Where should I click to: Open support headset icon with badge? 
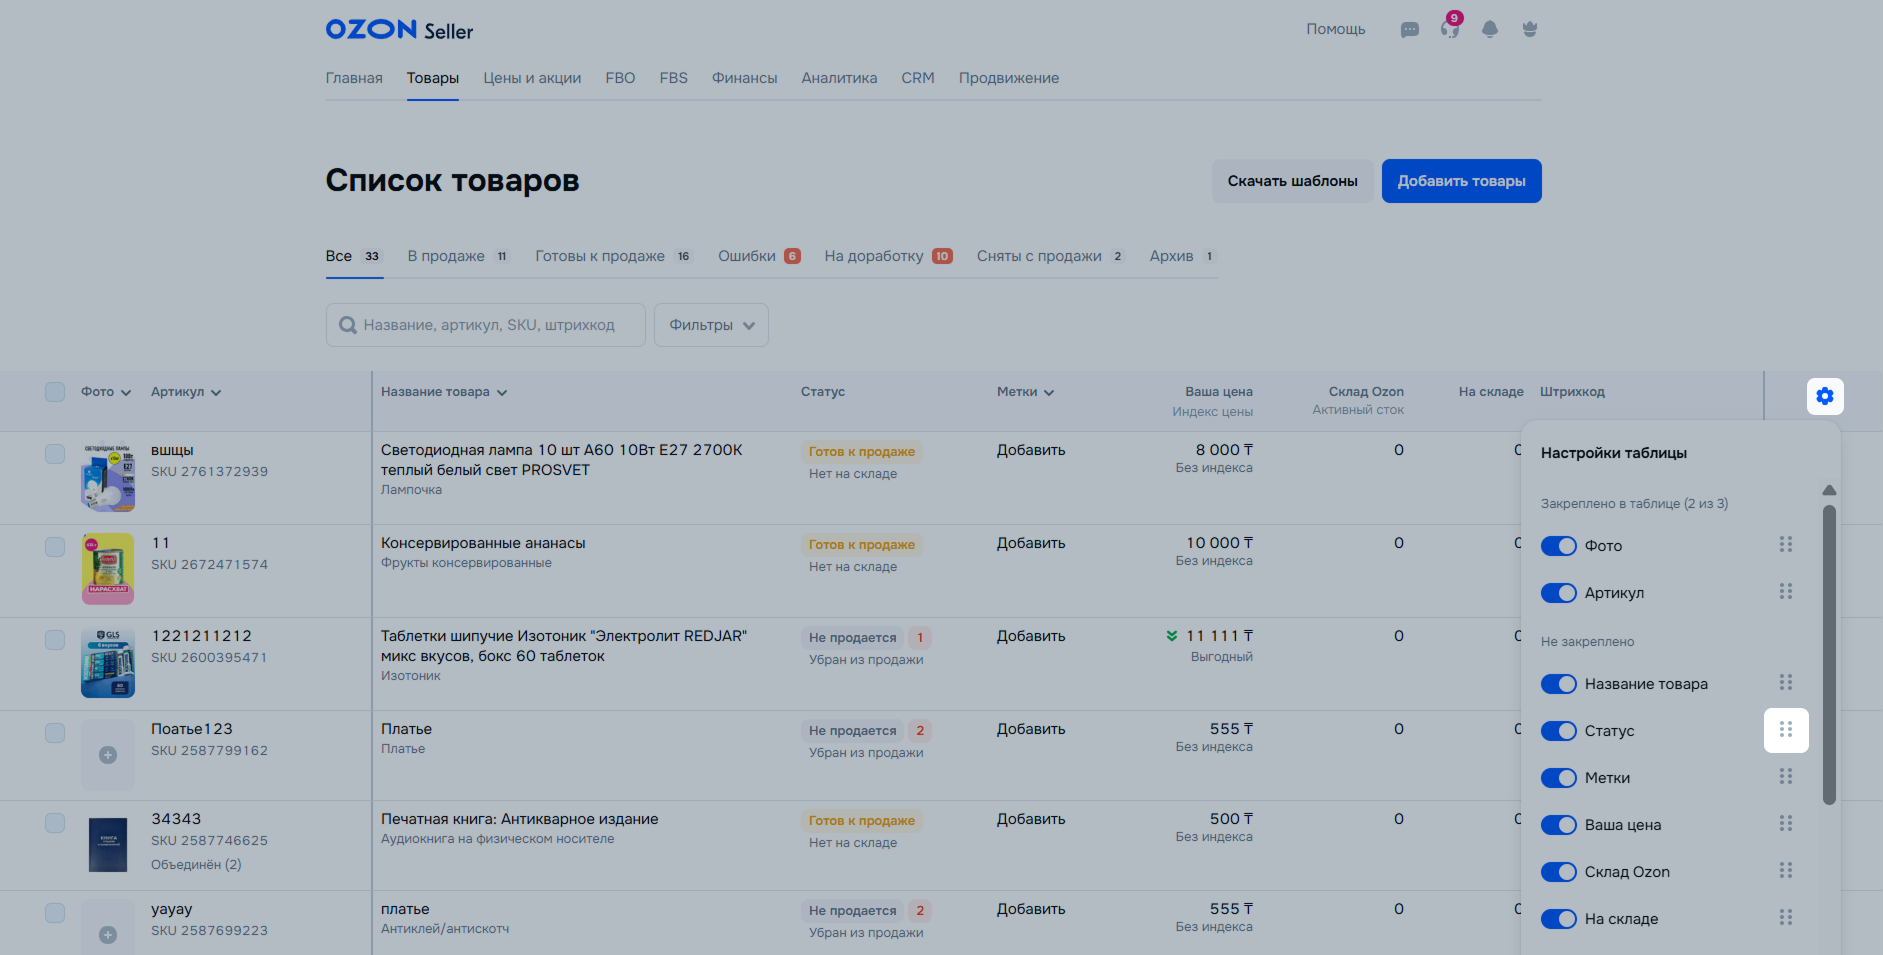[x=1449, y=29]
